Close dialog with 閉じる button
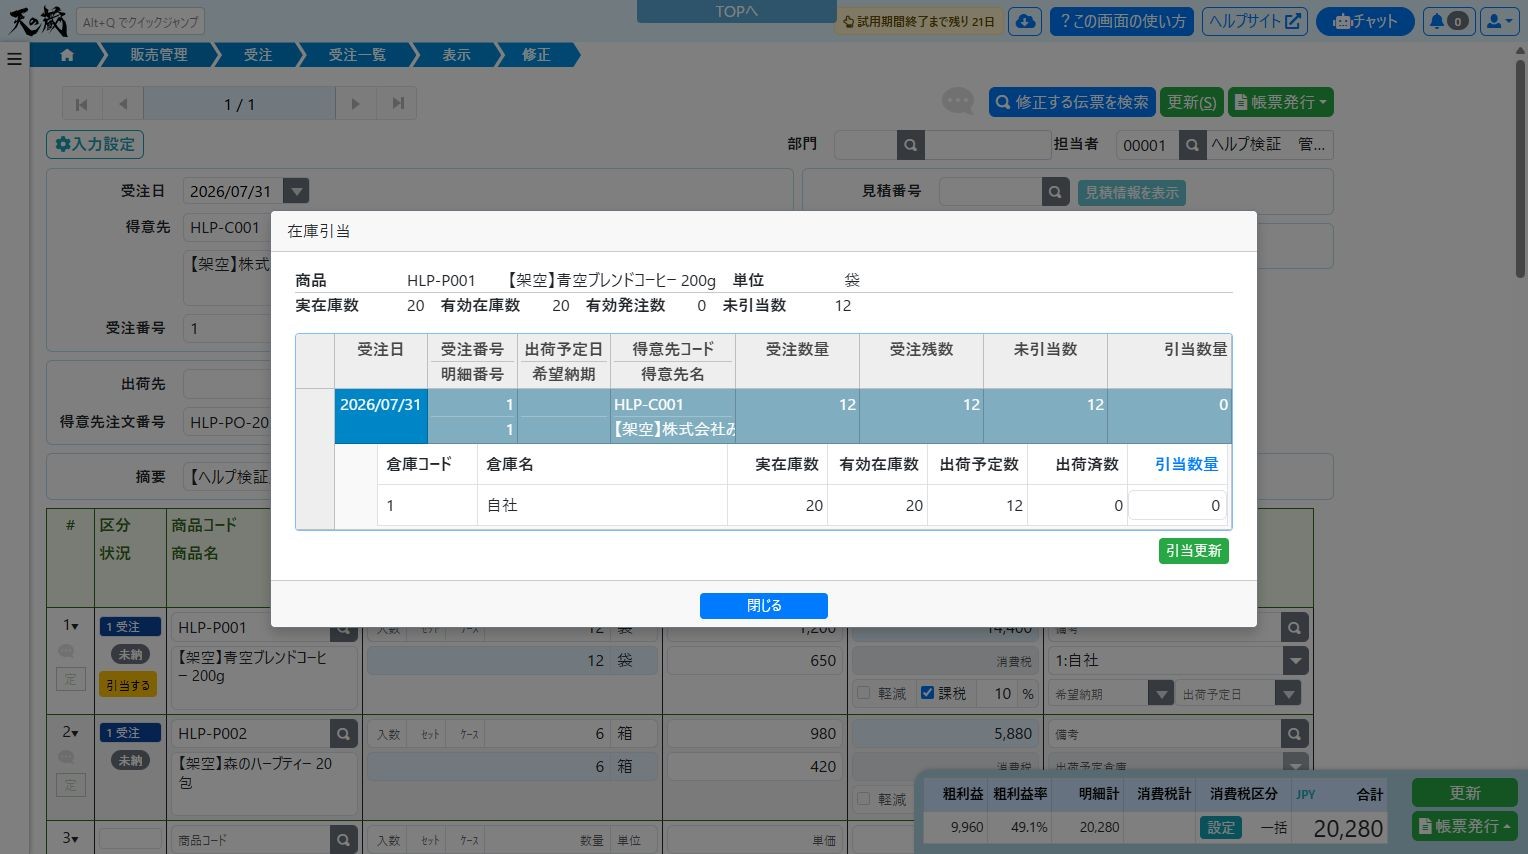This screenshot has width=1528, height=854. [764, 606]
